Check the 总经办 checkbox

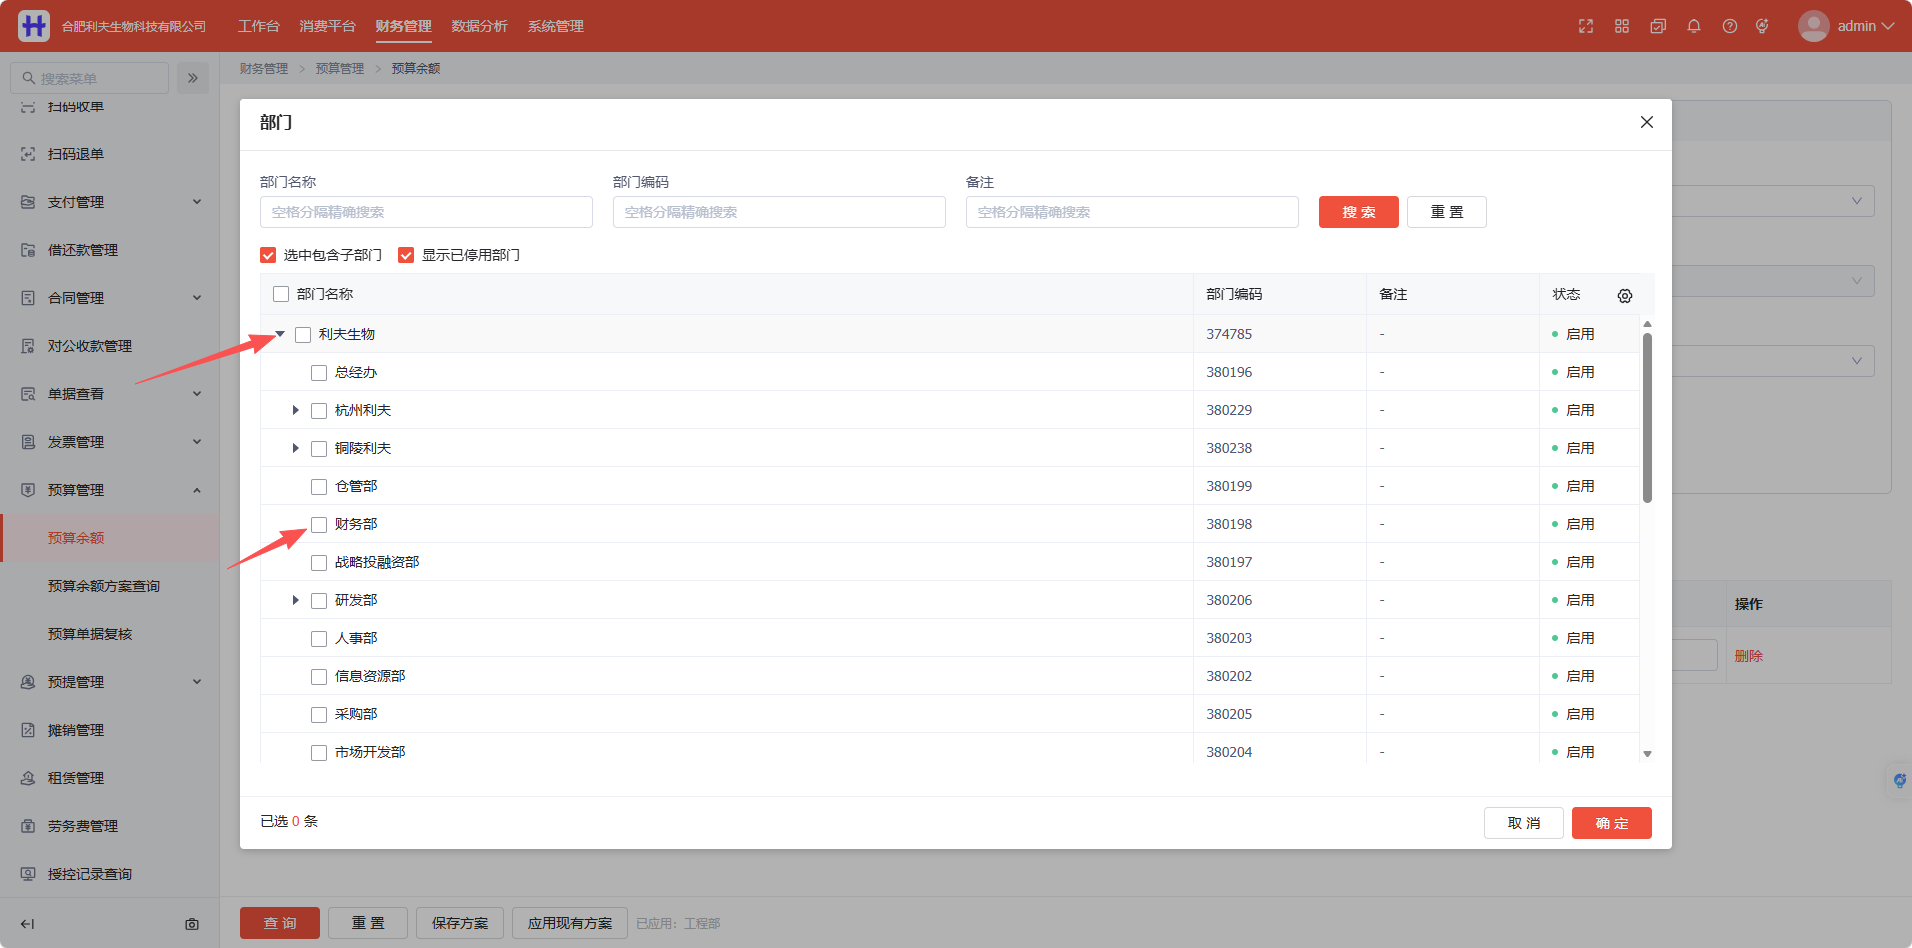[319, 372]
